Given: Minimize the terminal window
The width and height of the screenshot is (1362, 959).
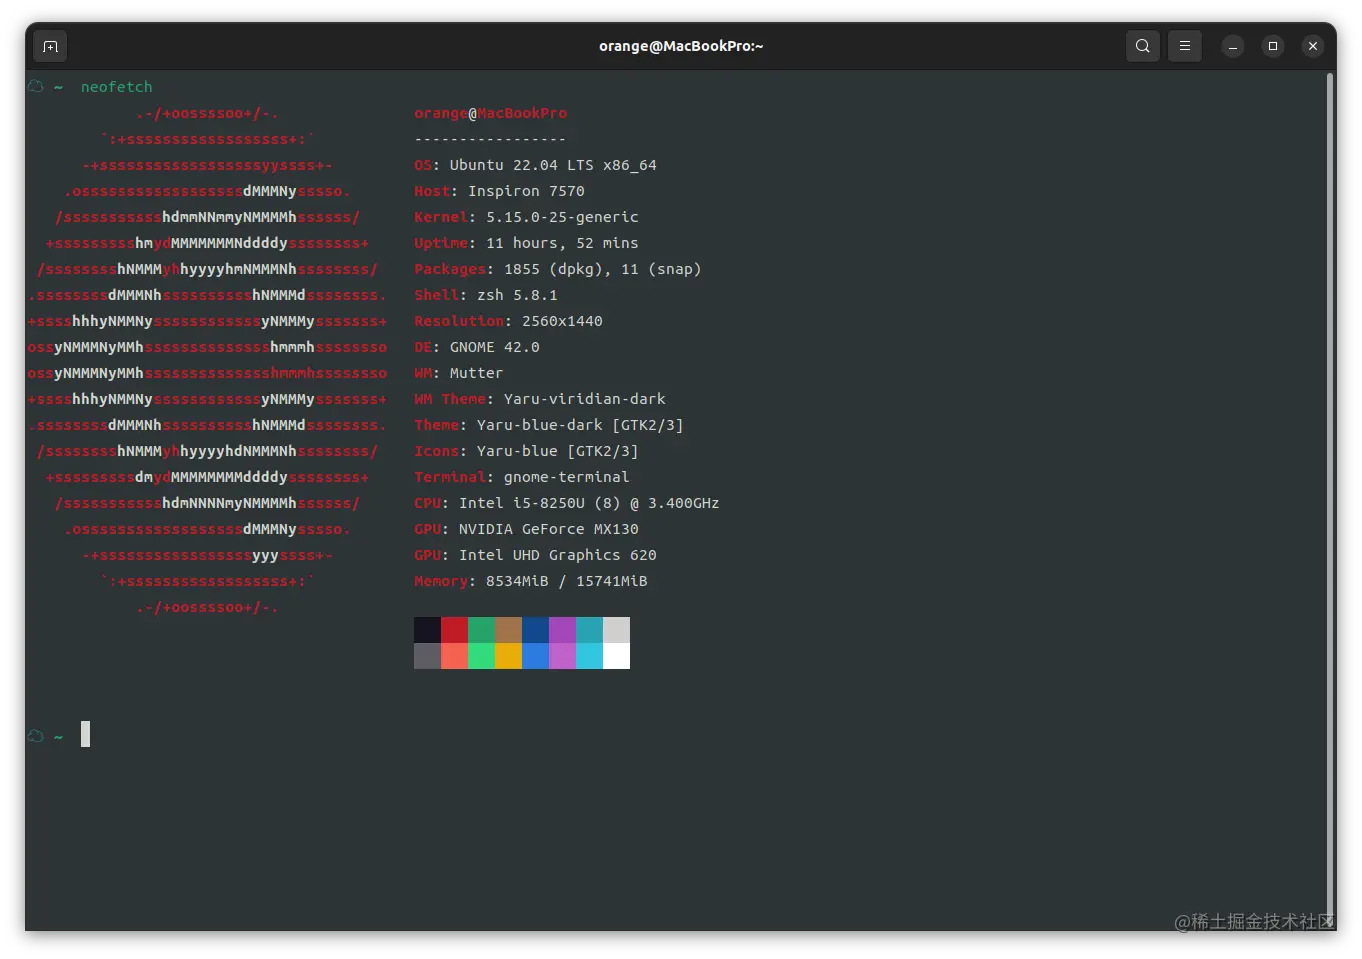Looking at the screenshot, I should click(x=1233, y=46).
